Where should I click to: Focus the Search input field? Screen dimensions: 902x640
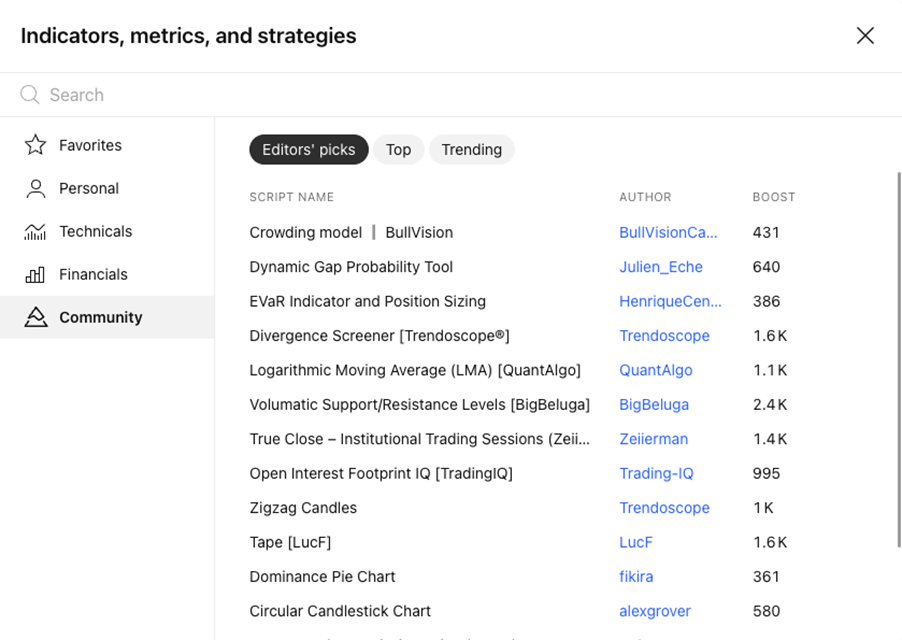451,95
